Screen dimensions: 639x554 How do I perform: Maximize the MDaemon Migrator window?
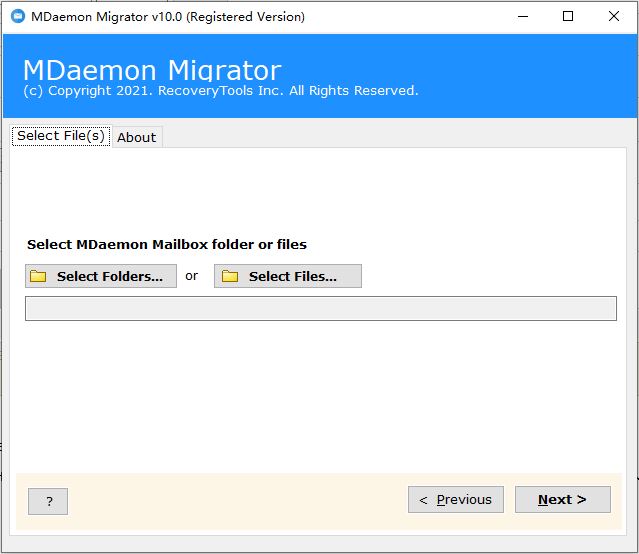[x=568, y=16]
